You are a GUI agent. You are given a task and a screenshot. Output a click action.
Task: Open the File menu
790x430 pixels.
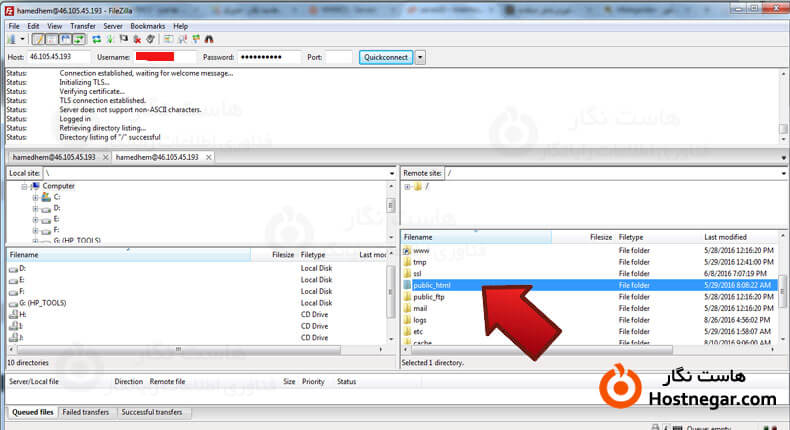point(14,26)
